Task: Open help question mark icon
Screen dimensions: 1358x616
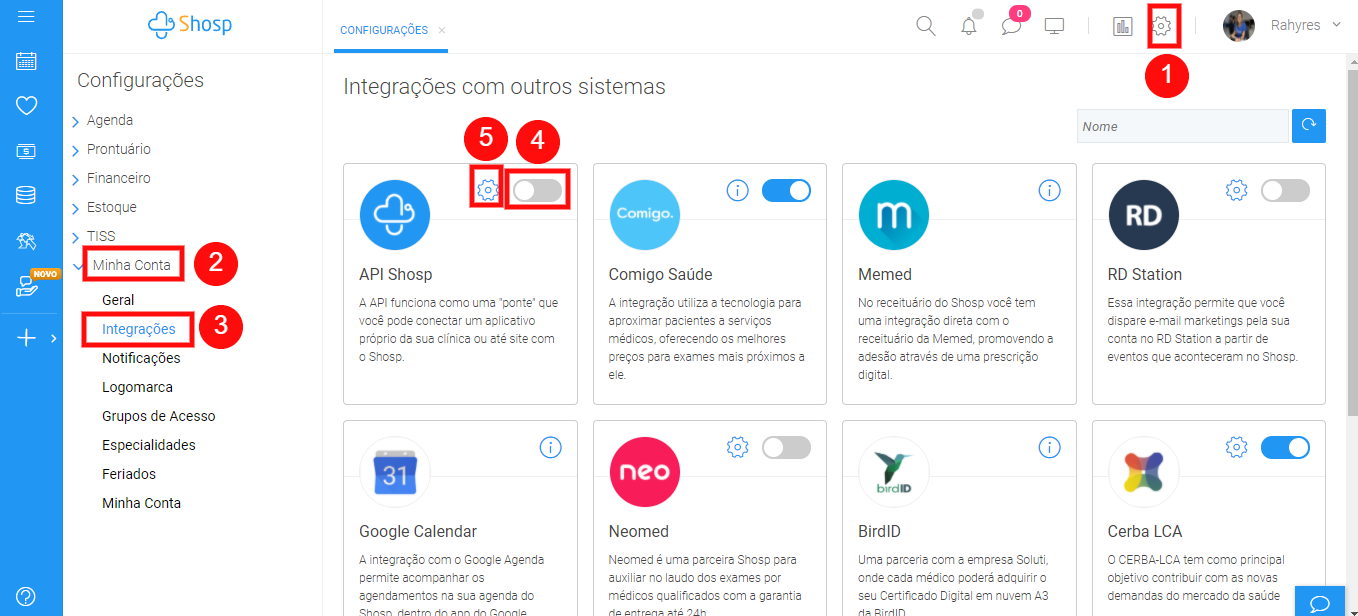Action: (27, 596)
